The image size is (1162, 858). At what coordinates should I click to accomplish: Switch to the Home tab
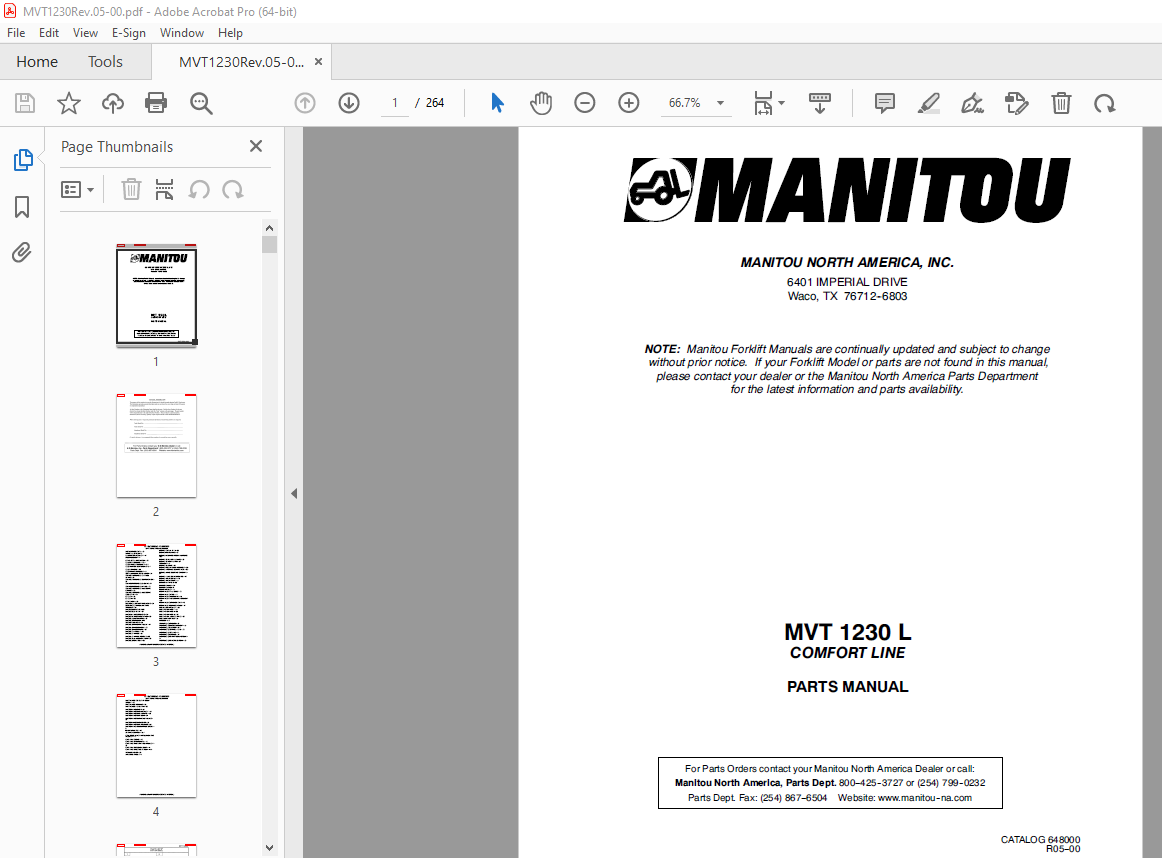pyautogui.click(x=37, y=61)
